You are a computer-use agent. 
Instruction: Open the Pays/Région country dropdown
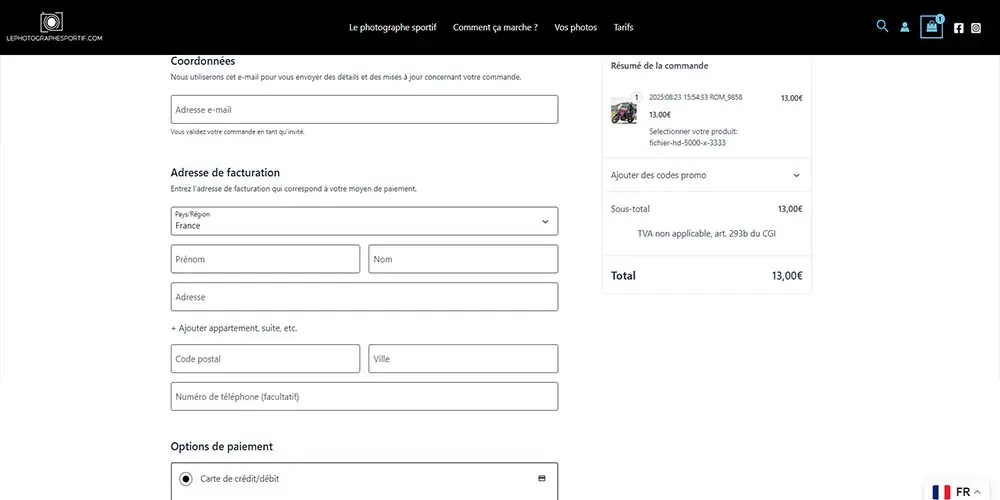click(x=364, y=221)
